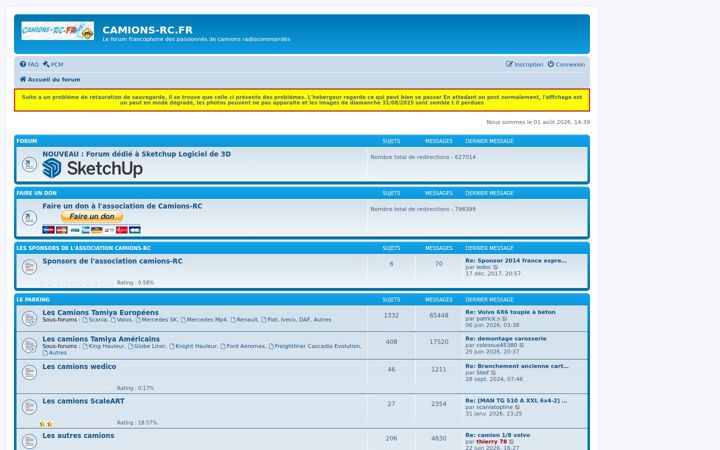720x450 pixels.
Task: Open Les Camions Tamiya Européens forum
Action: point(101,312)
